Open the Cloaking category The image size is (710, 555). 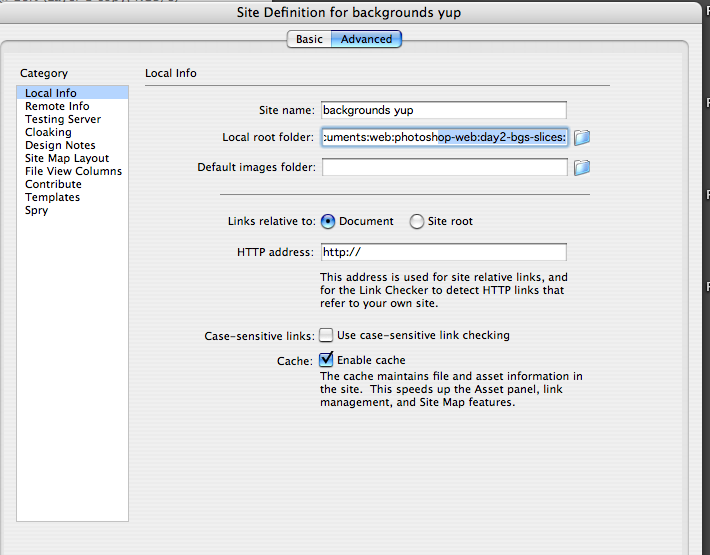(x=48, y=132)
